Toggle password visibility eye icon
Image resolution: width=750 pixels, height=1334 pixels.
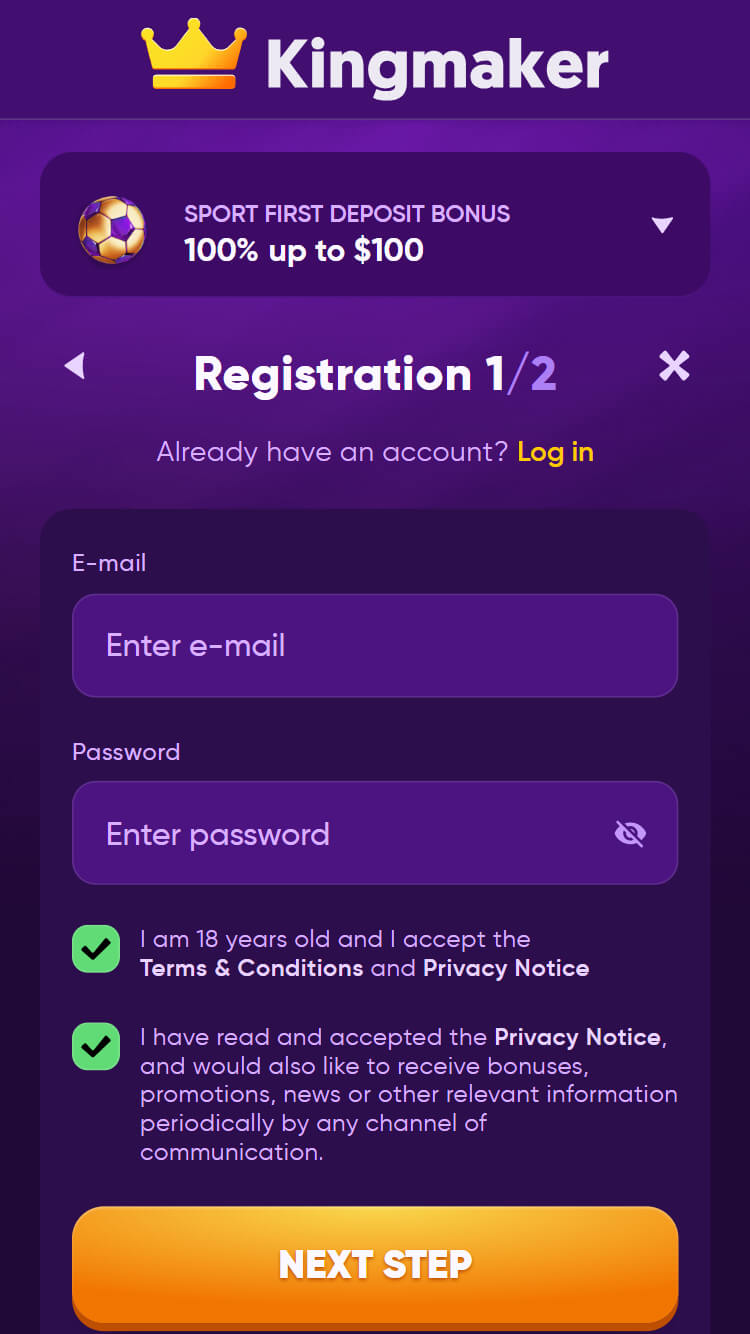(x=630, y=833)
